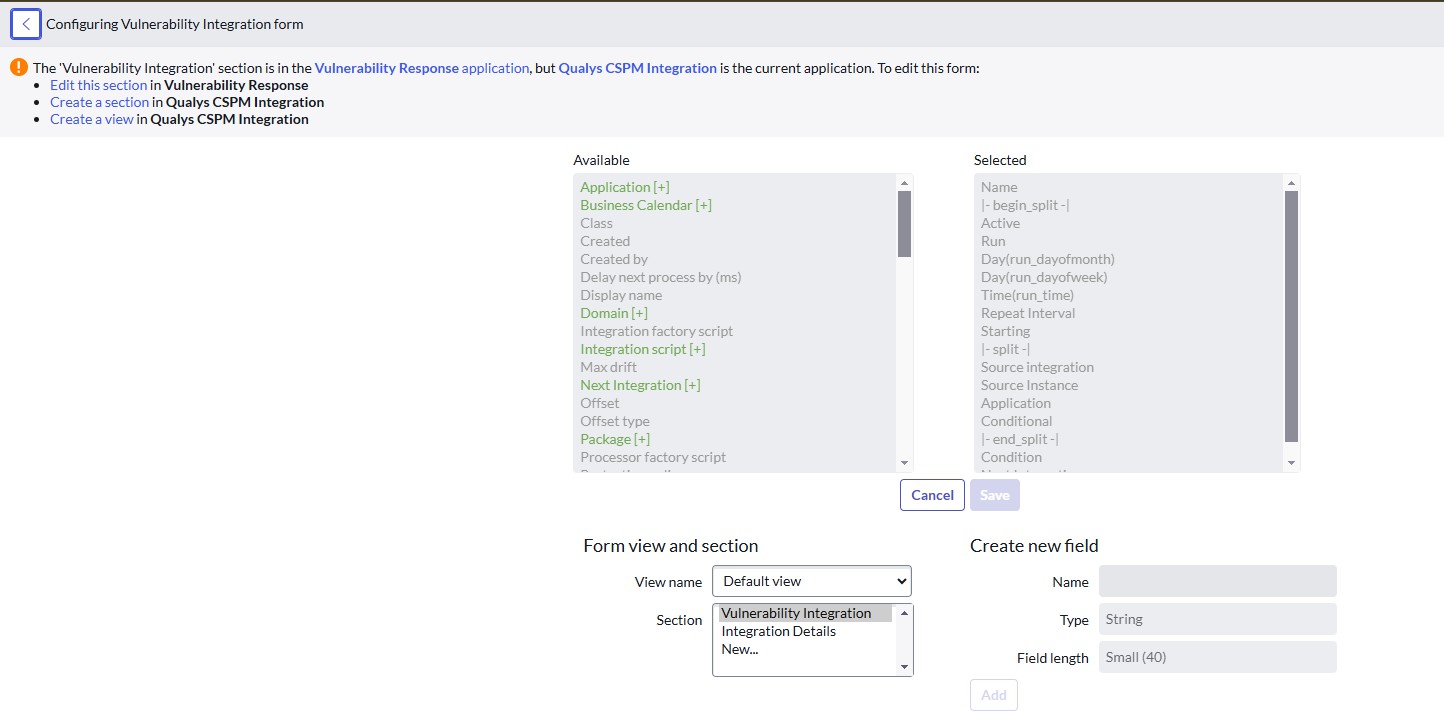Open the Create a view link

click(x=92, y=119)
